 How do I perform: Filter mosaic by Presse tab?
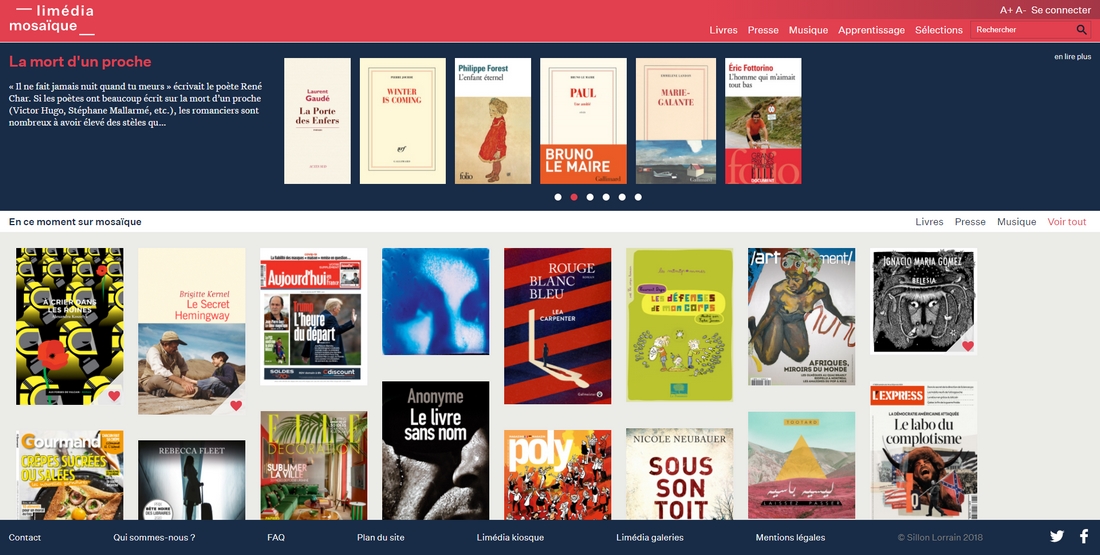tap(970, 222)
